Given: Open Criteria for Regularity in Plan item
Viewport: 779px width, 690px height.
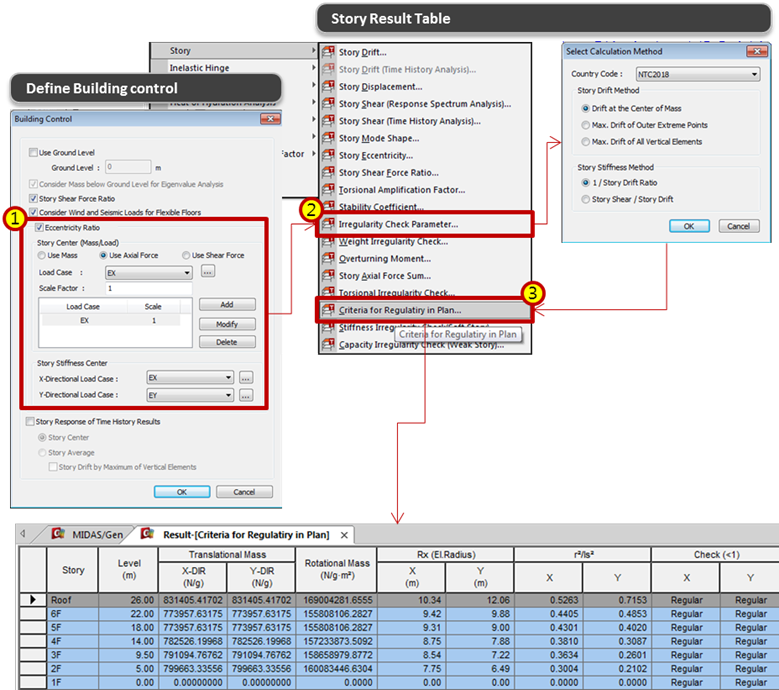Looking at the screenshot, I should 425,310.
